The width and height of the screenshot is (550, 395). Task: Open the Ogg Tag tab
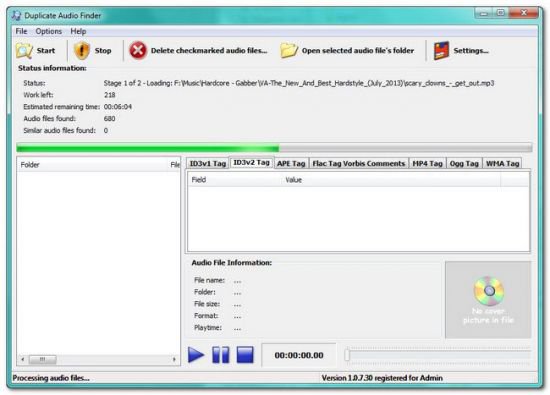(464, 163)
